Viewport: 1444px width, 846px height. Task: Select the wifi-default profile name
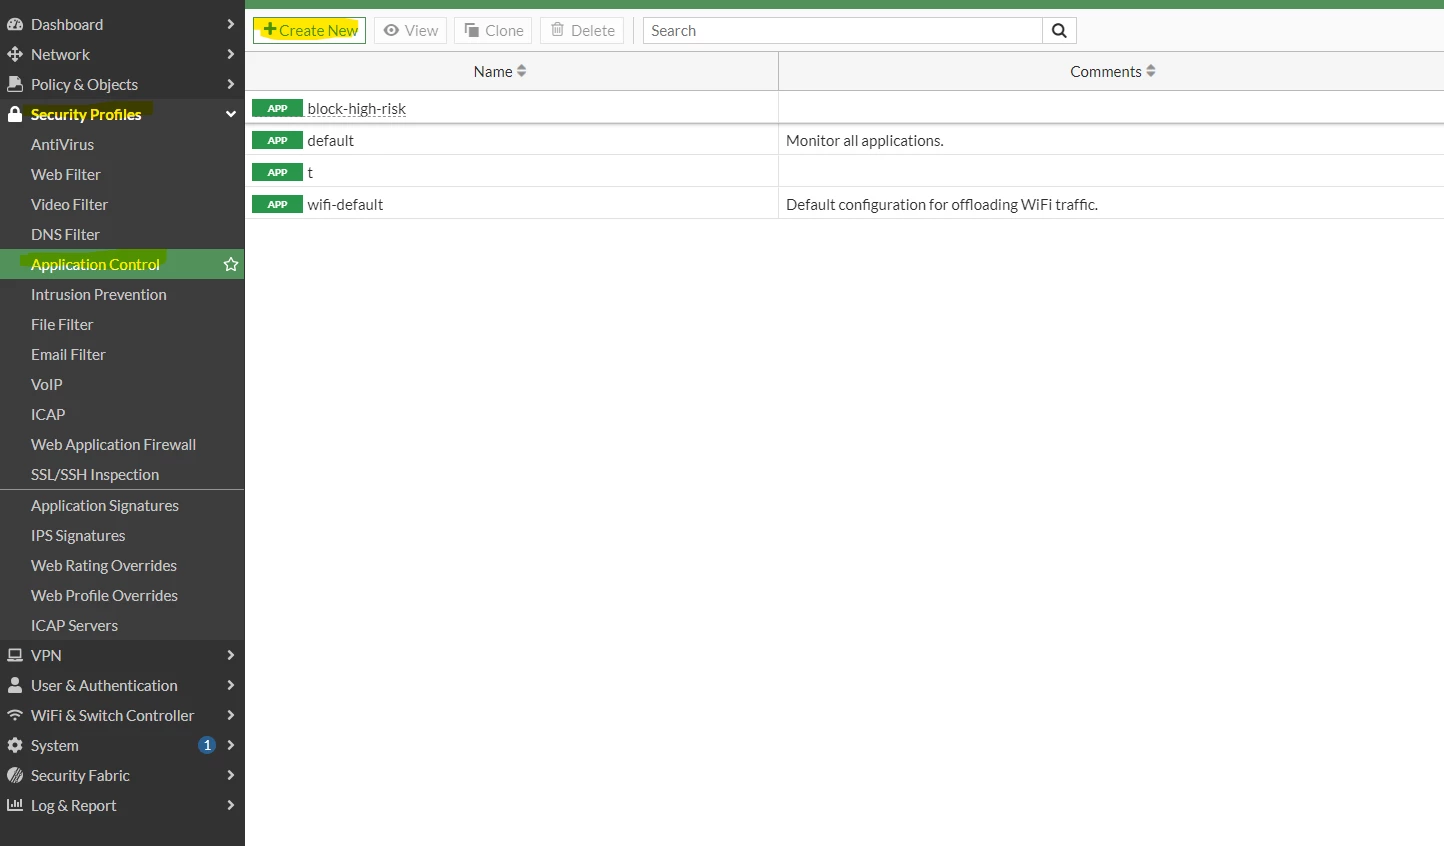345,204
